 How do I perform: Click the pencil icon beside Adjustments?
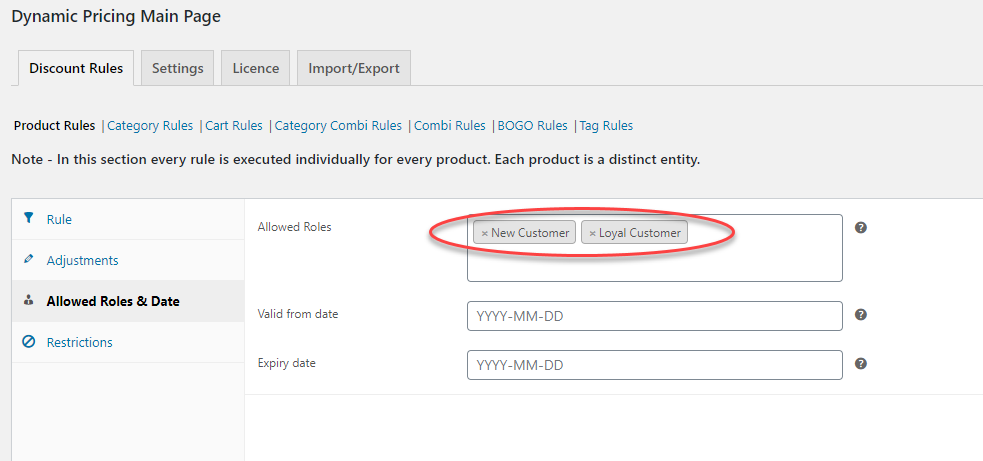(x=28, y=259)
